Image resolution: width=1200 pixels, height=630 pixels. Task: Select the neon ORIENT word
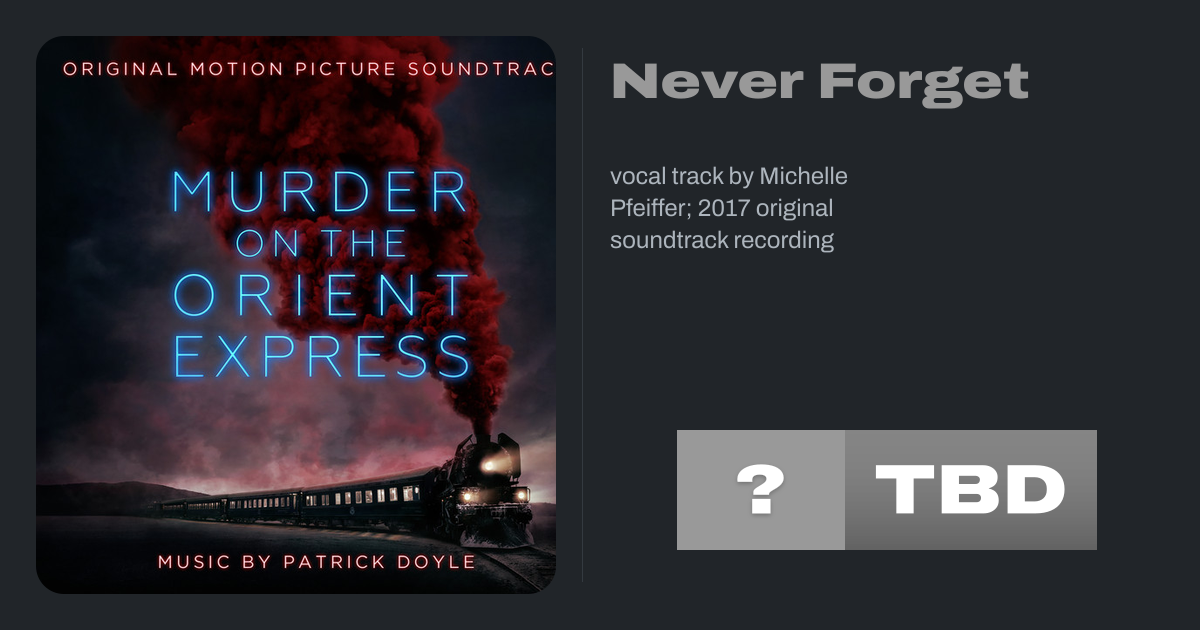point(321,295)
